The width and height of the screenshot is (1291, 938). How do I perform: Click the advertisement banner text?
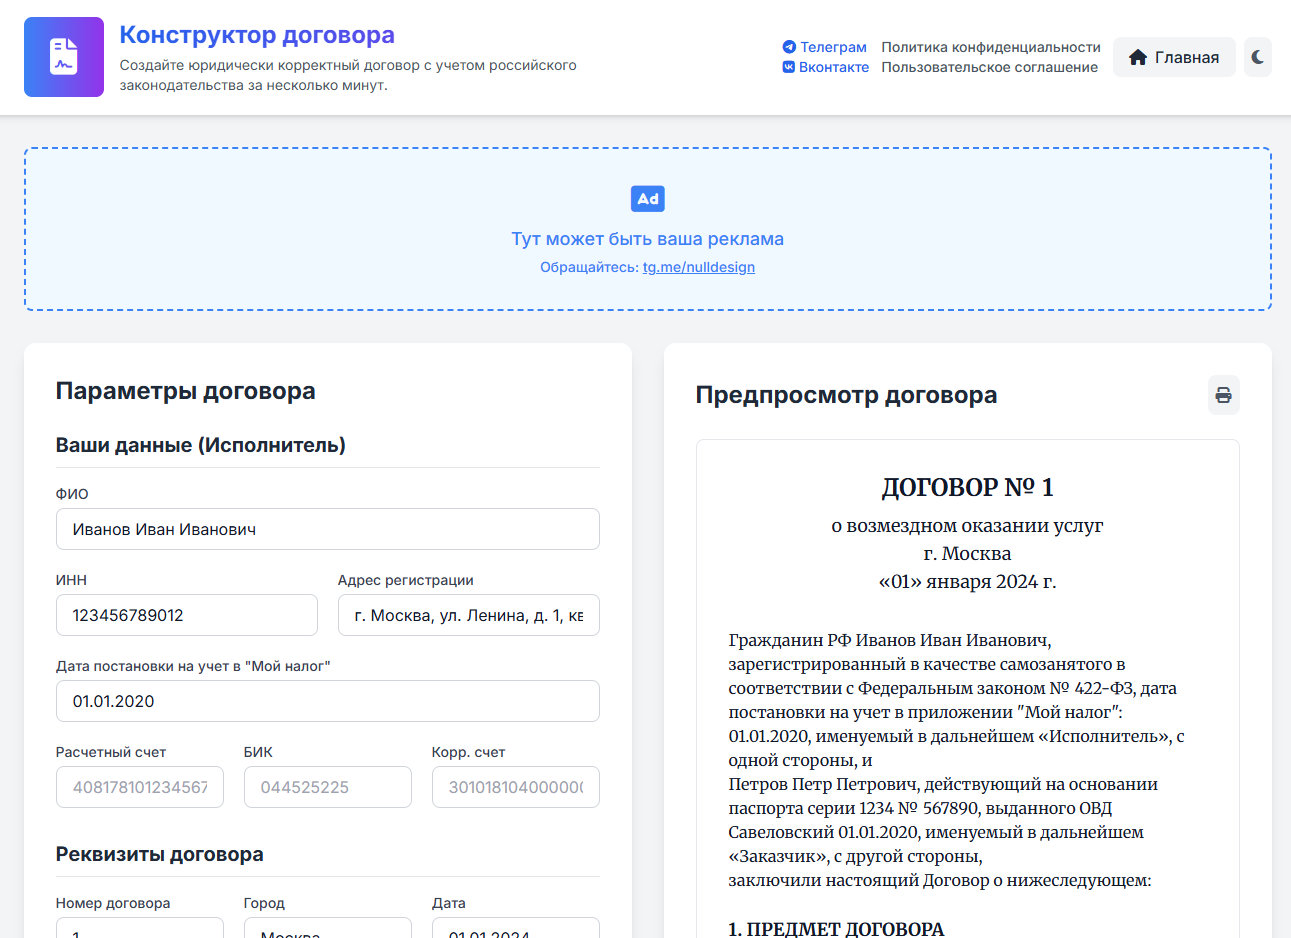click(x=647, y=239)
